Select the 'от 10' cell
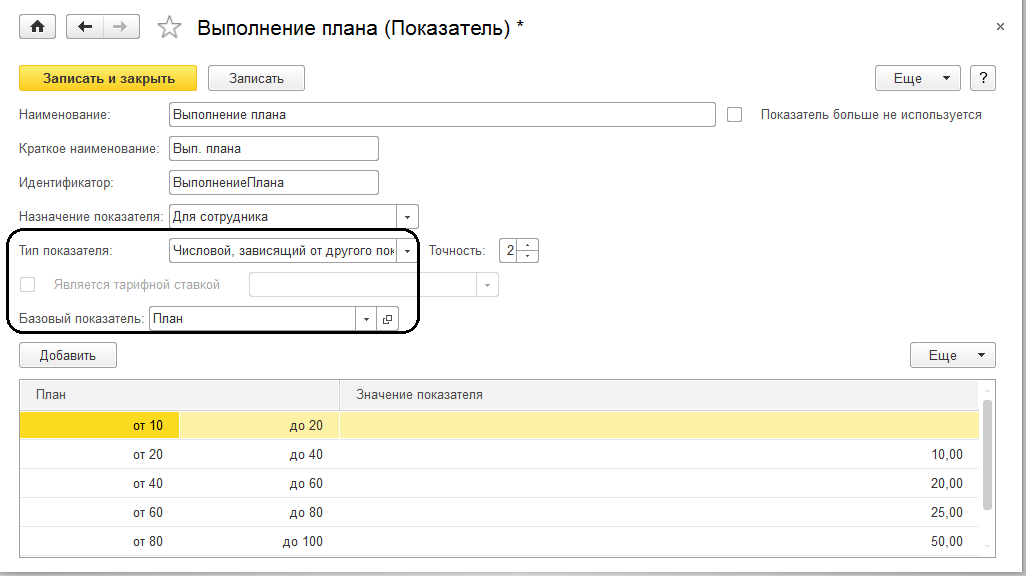 pyautogui.click(x=99, y=425)
